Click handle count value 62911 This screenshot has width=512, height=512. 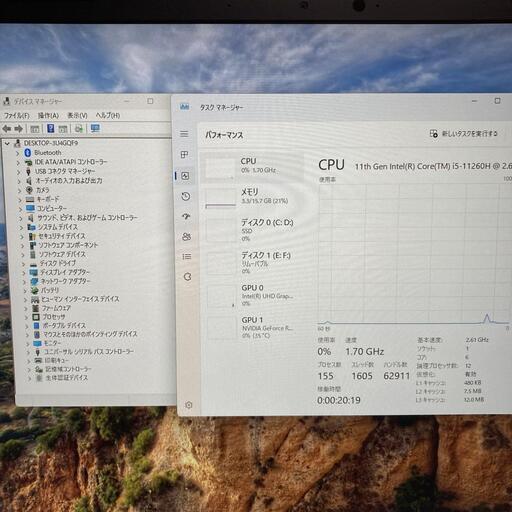tap(397, 376)
